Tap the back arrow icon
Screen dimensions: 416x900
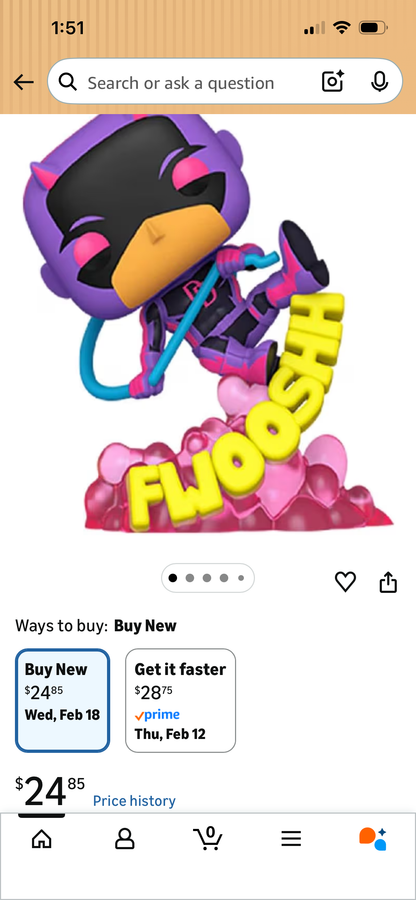[x=24, y=83]
